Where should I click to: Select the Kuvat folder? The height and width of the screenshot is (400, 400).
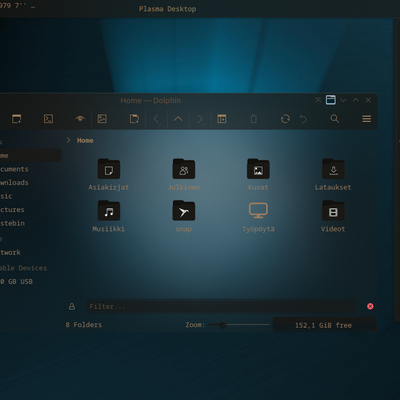tap(258, 175)
